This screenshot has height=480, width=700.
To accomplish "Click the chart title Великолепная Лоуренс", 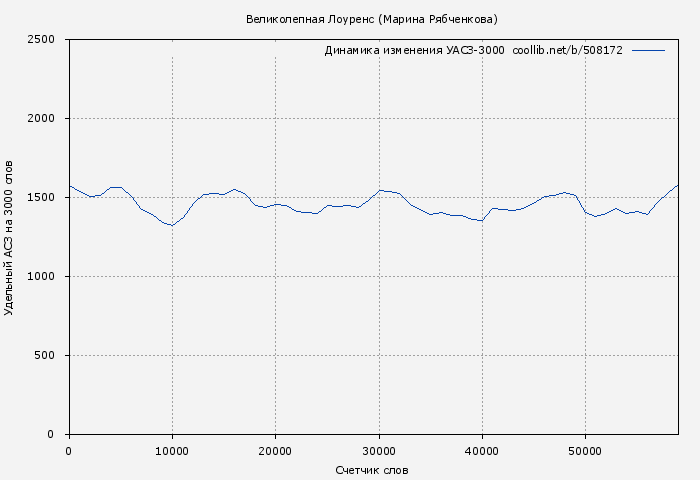I will pos(371,20).
